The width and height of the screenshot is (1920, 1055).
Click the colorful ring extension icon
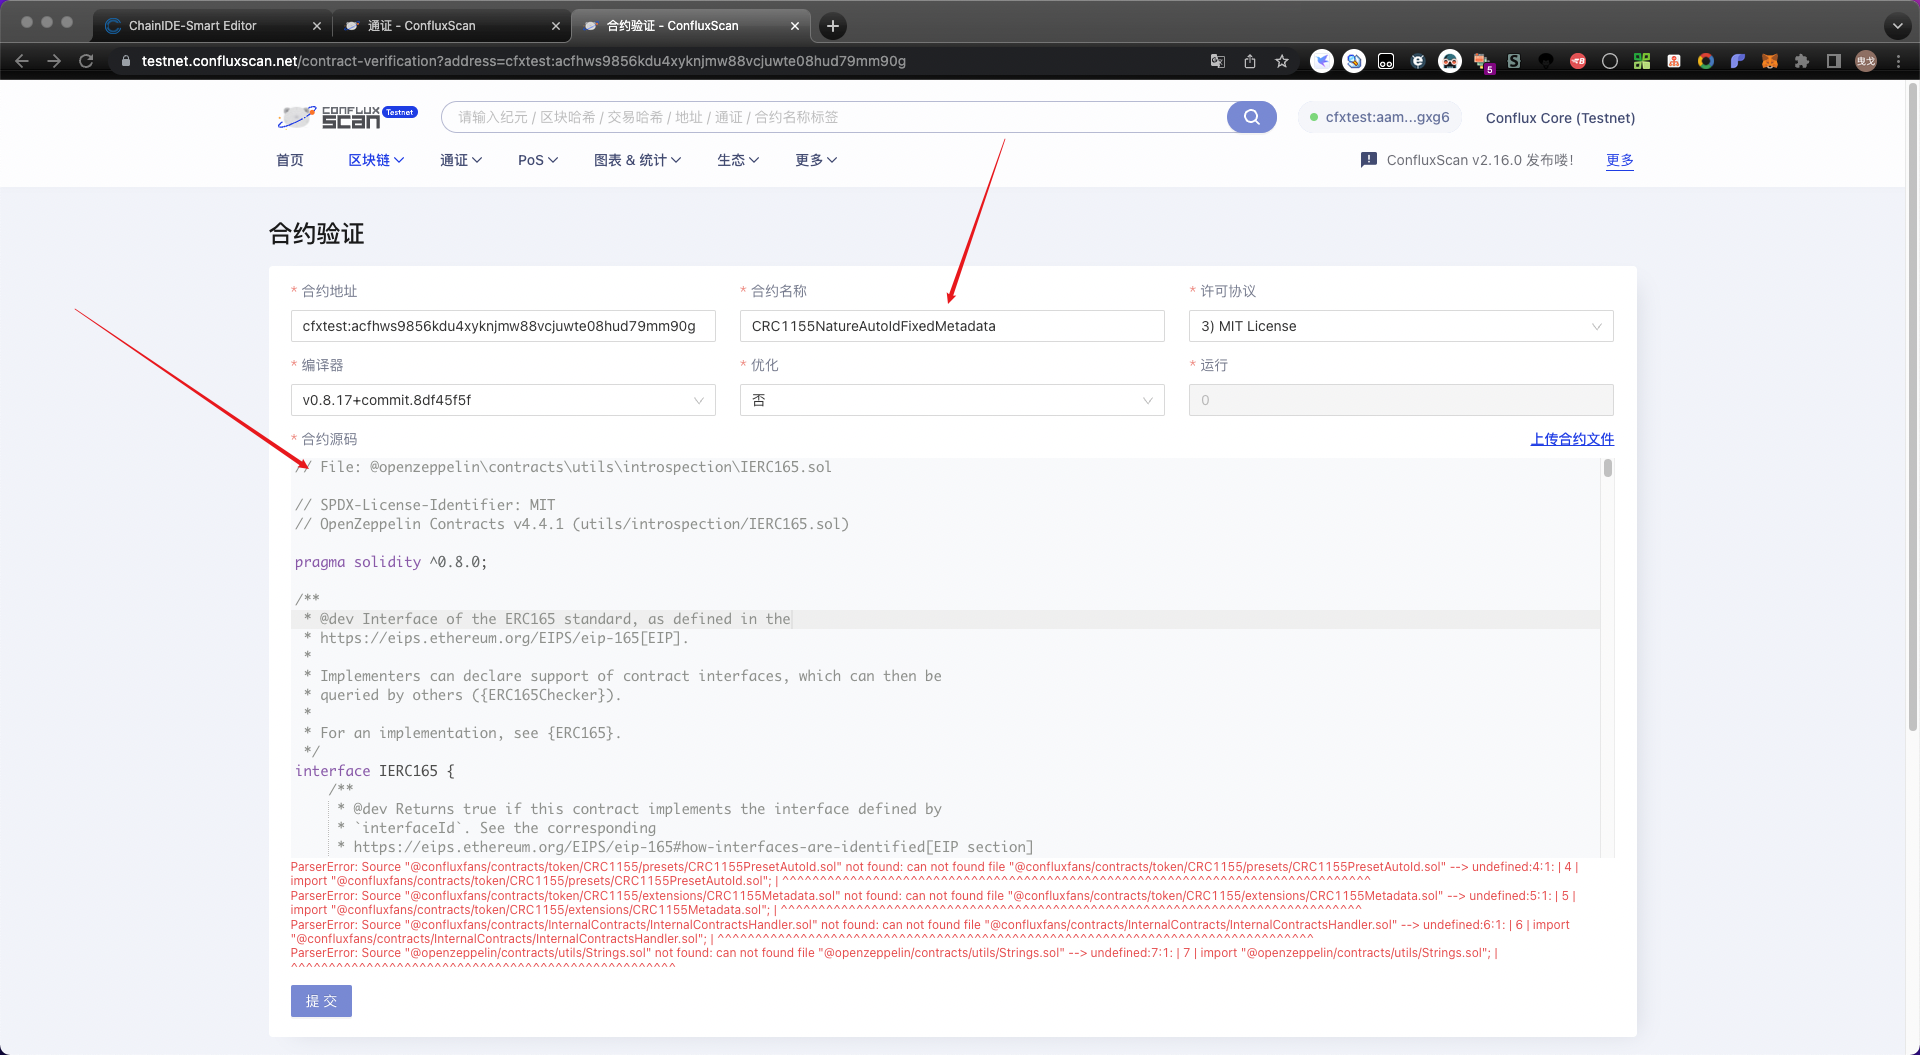tap(1706, 61)
